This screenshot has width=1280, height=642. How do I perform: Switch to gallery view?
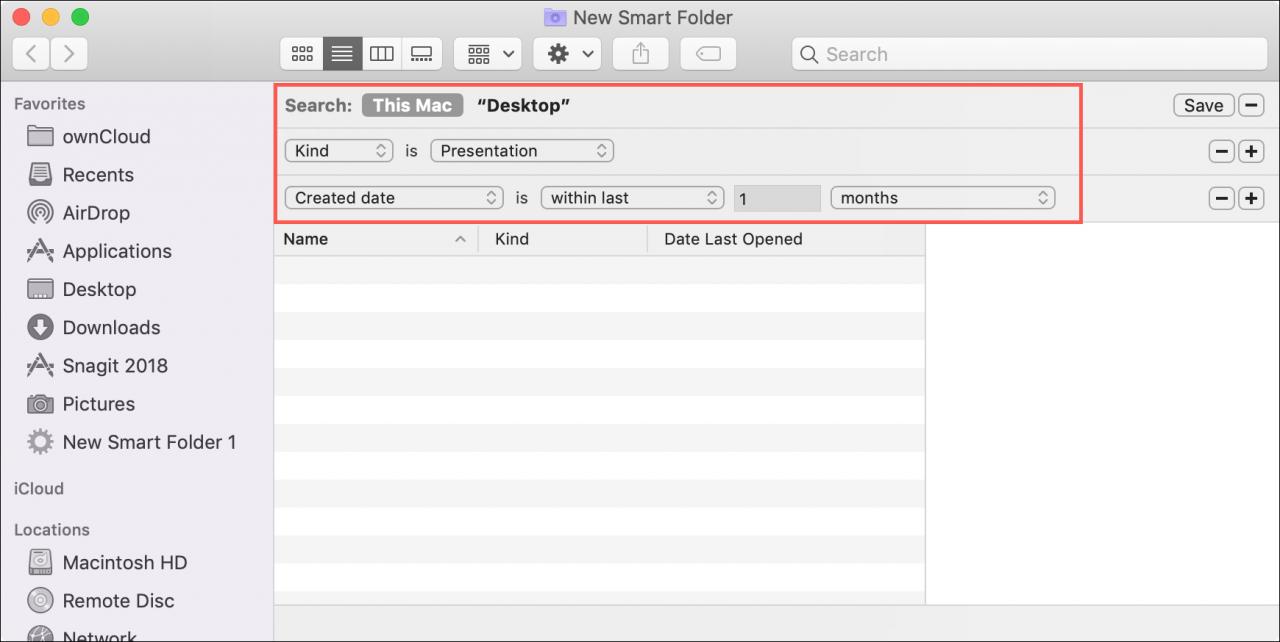(422, 54)
